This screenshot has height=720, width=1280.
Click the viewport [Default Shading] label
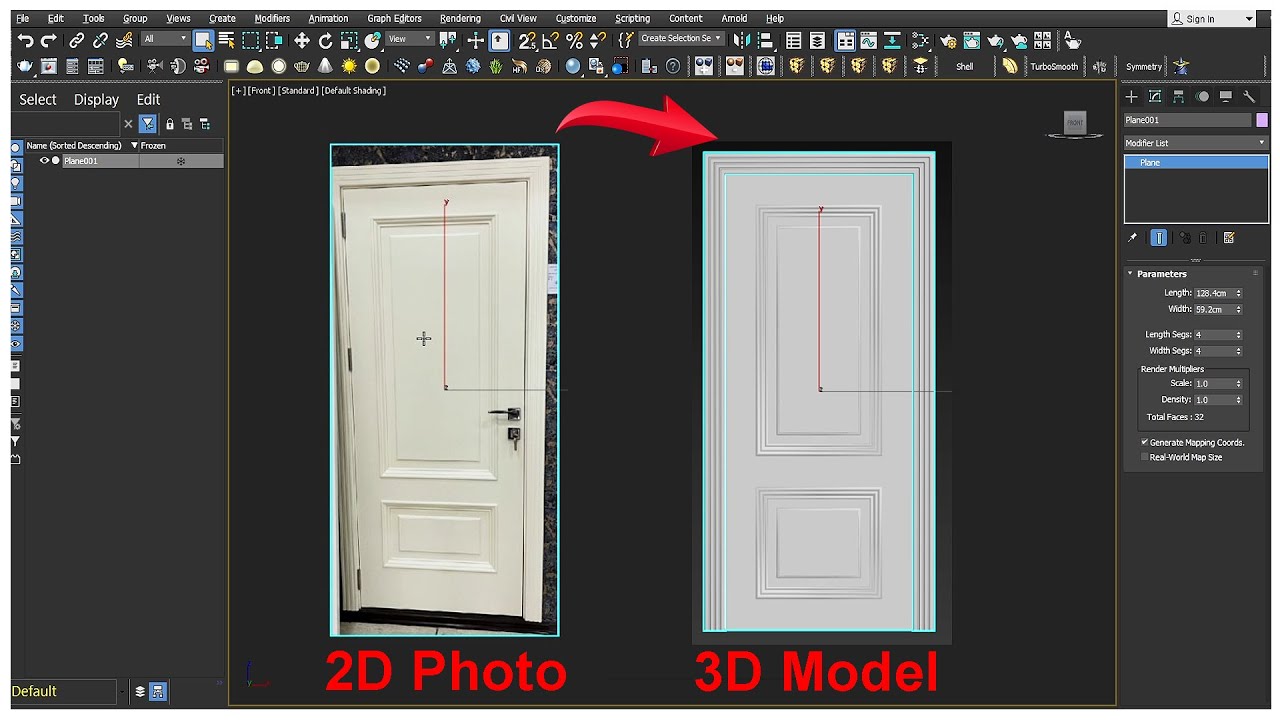[354, 90]
